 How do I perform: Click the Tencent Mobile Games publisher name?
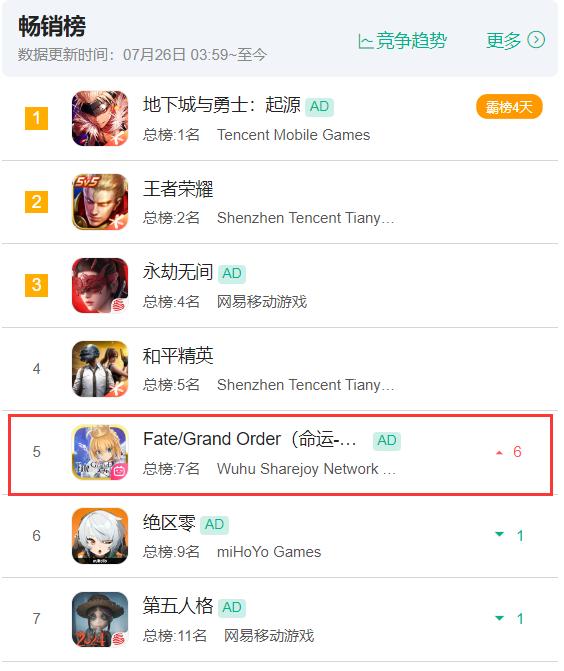(293, 135)
